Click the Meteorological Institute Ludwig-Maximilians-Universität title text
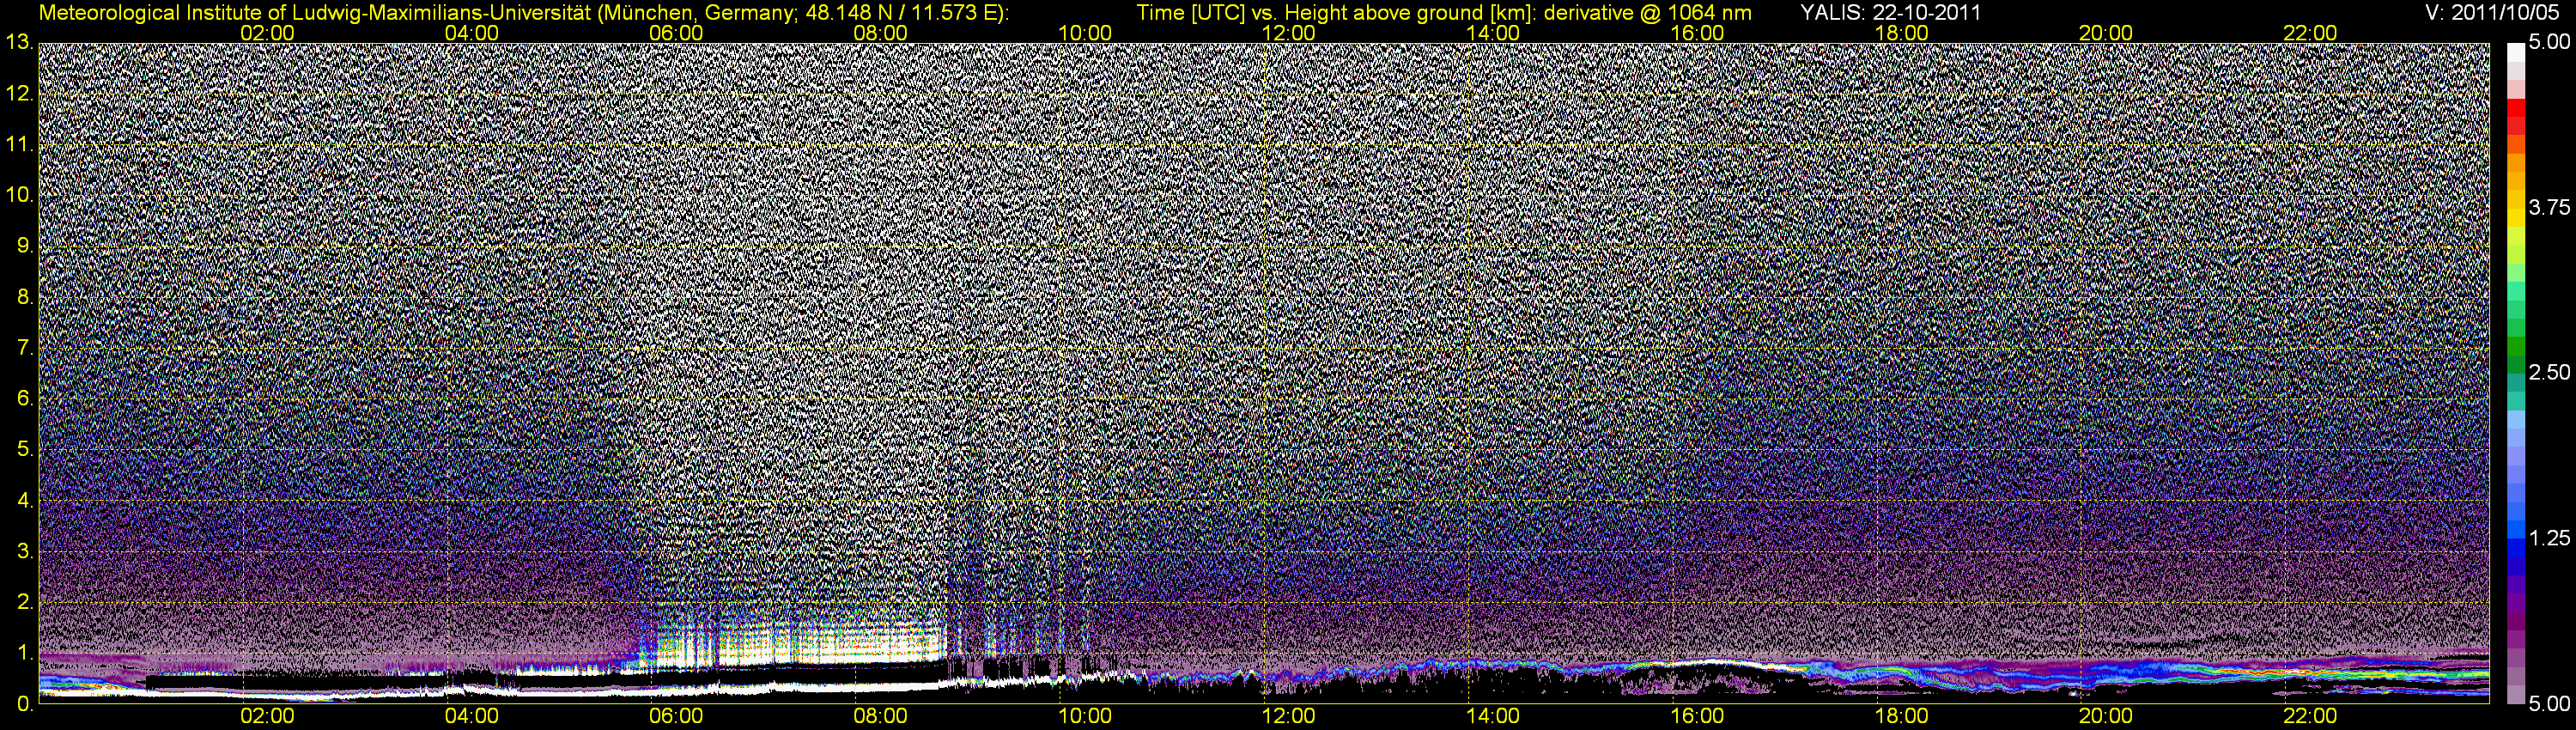The image size is (2576, 730). click(x=523, y=13)
